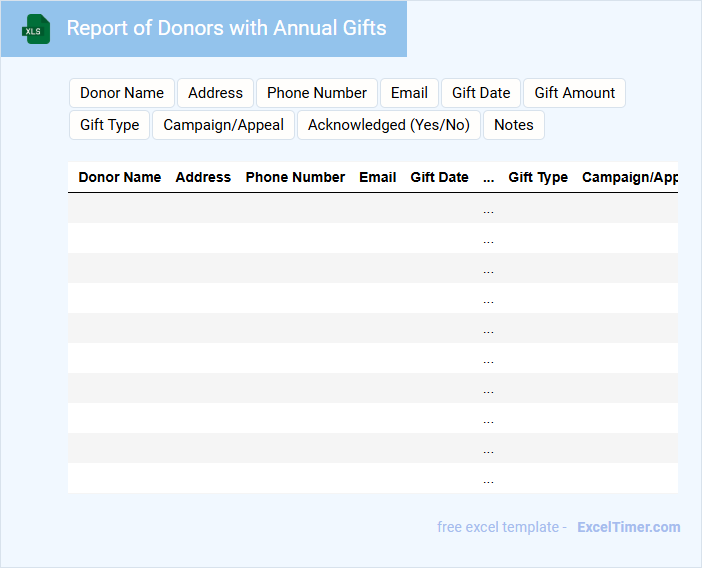Select the Email column header
Image resolution: width=702 pixels, height=568 pixels.
point(378,177)
